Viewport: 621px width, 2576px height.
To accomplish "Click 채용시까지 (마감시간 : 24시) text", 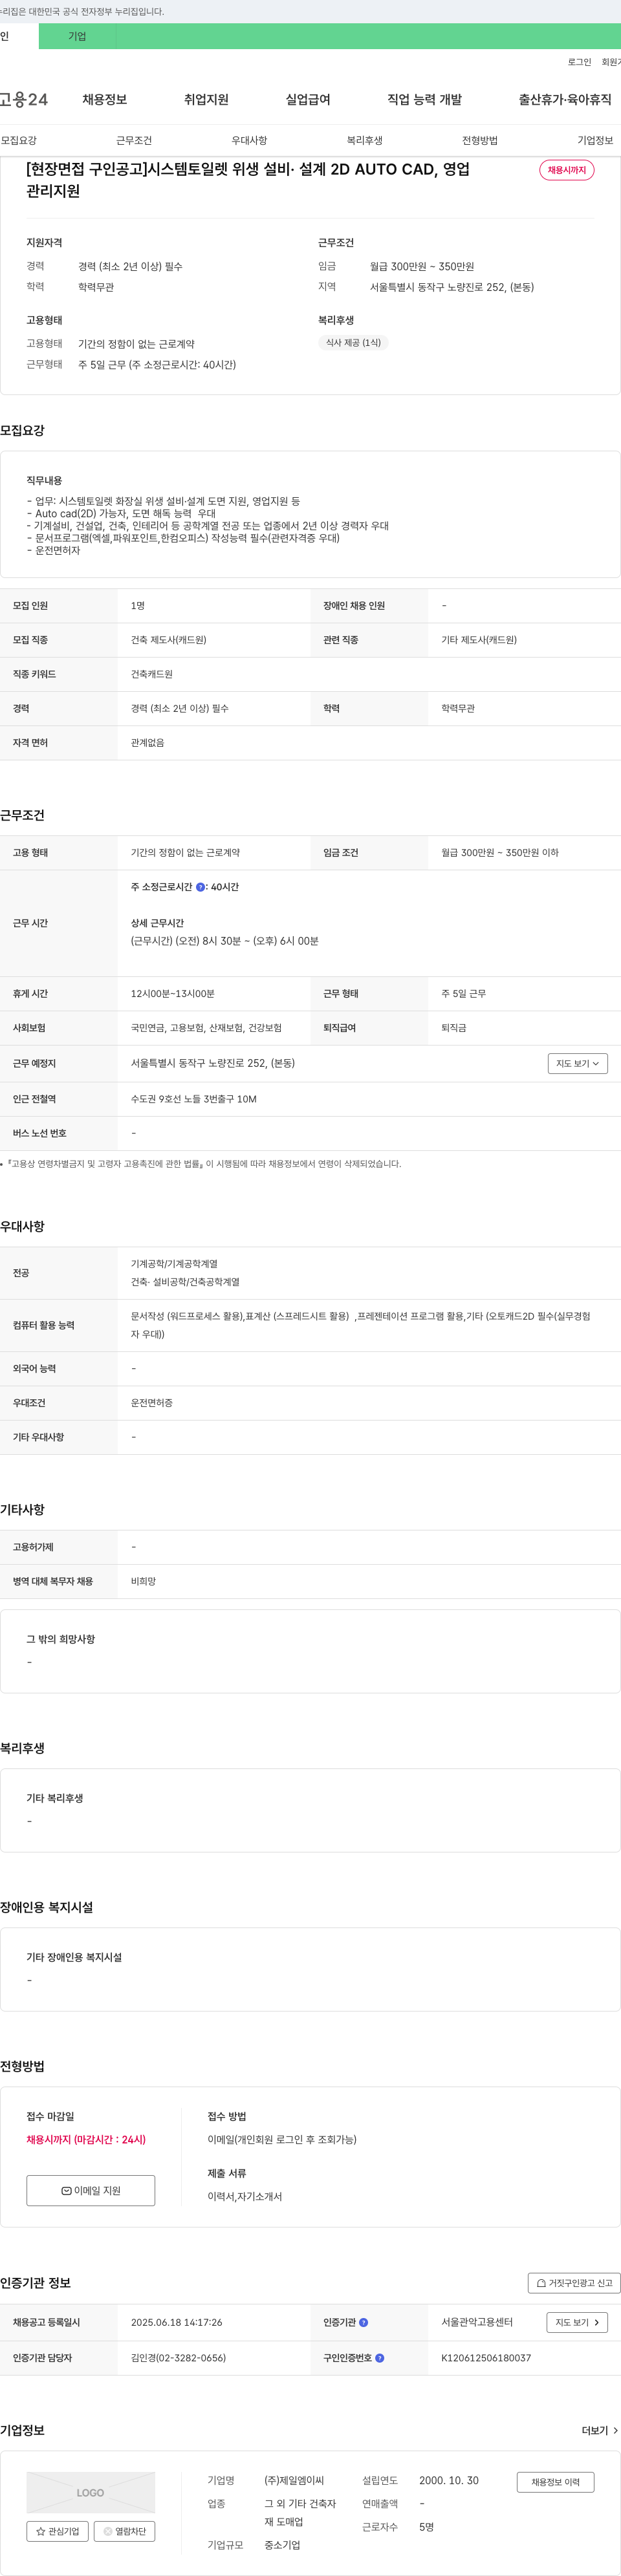I will tap(86, 2139).
